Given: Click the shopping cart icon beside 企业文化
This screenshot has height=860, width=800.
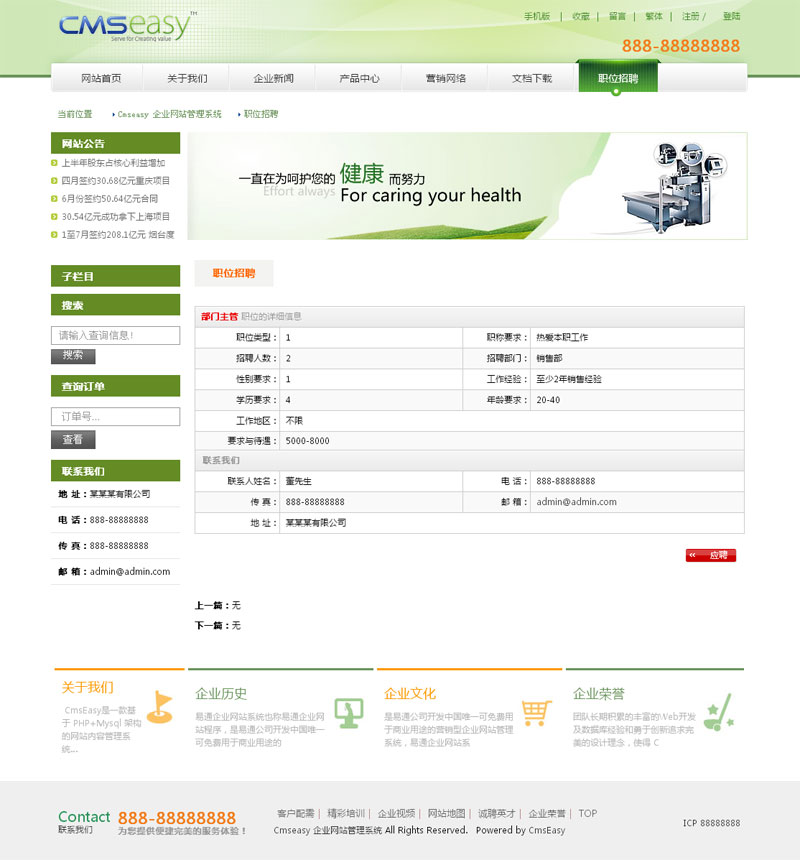Looking at the screenshot, I should click(x=537, y=712).
